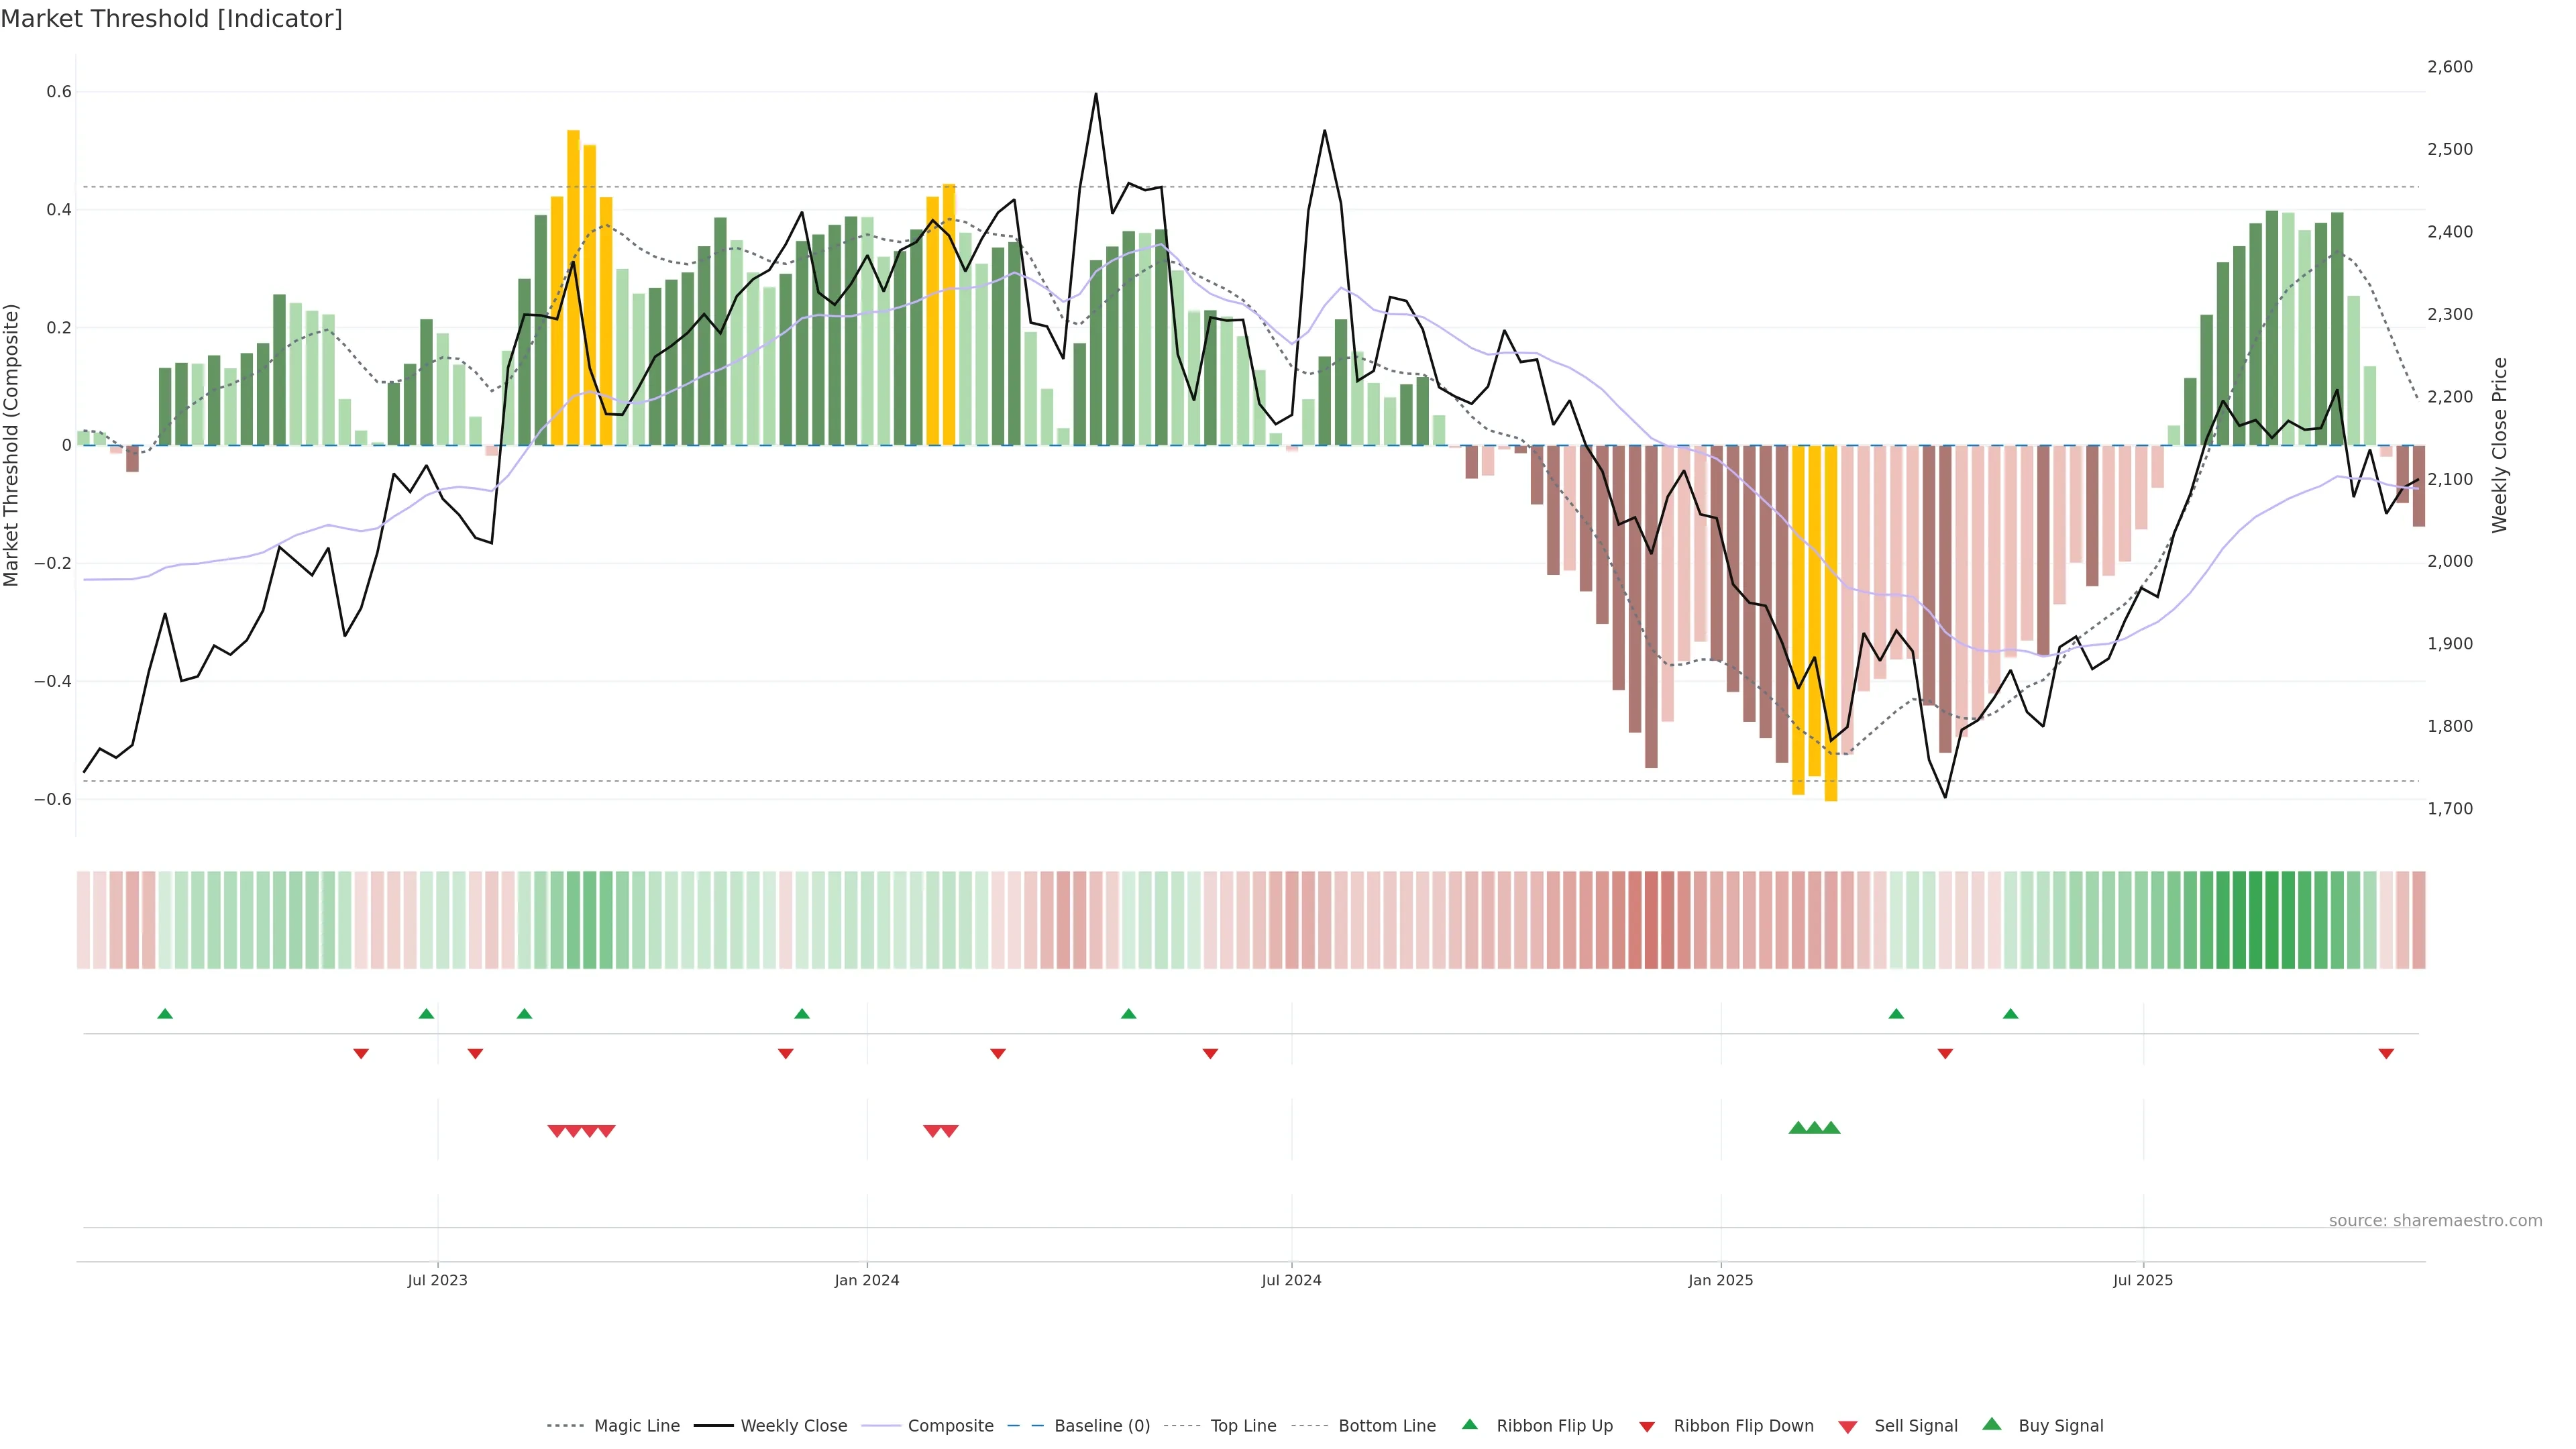Screen dimensions: 2576x1449
Task: Click the Jan 2025 x-axis label
Action: (x=1720, y=1280)
